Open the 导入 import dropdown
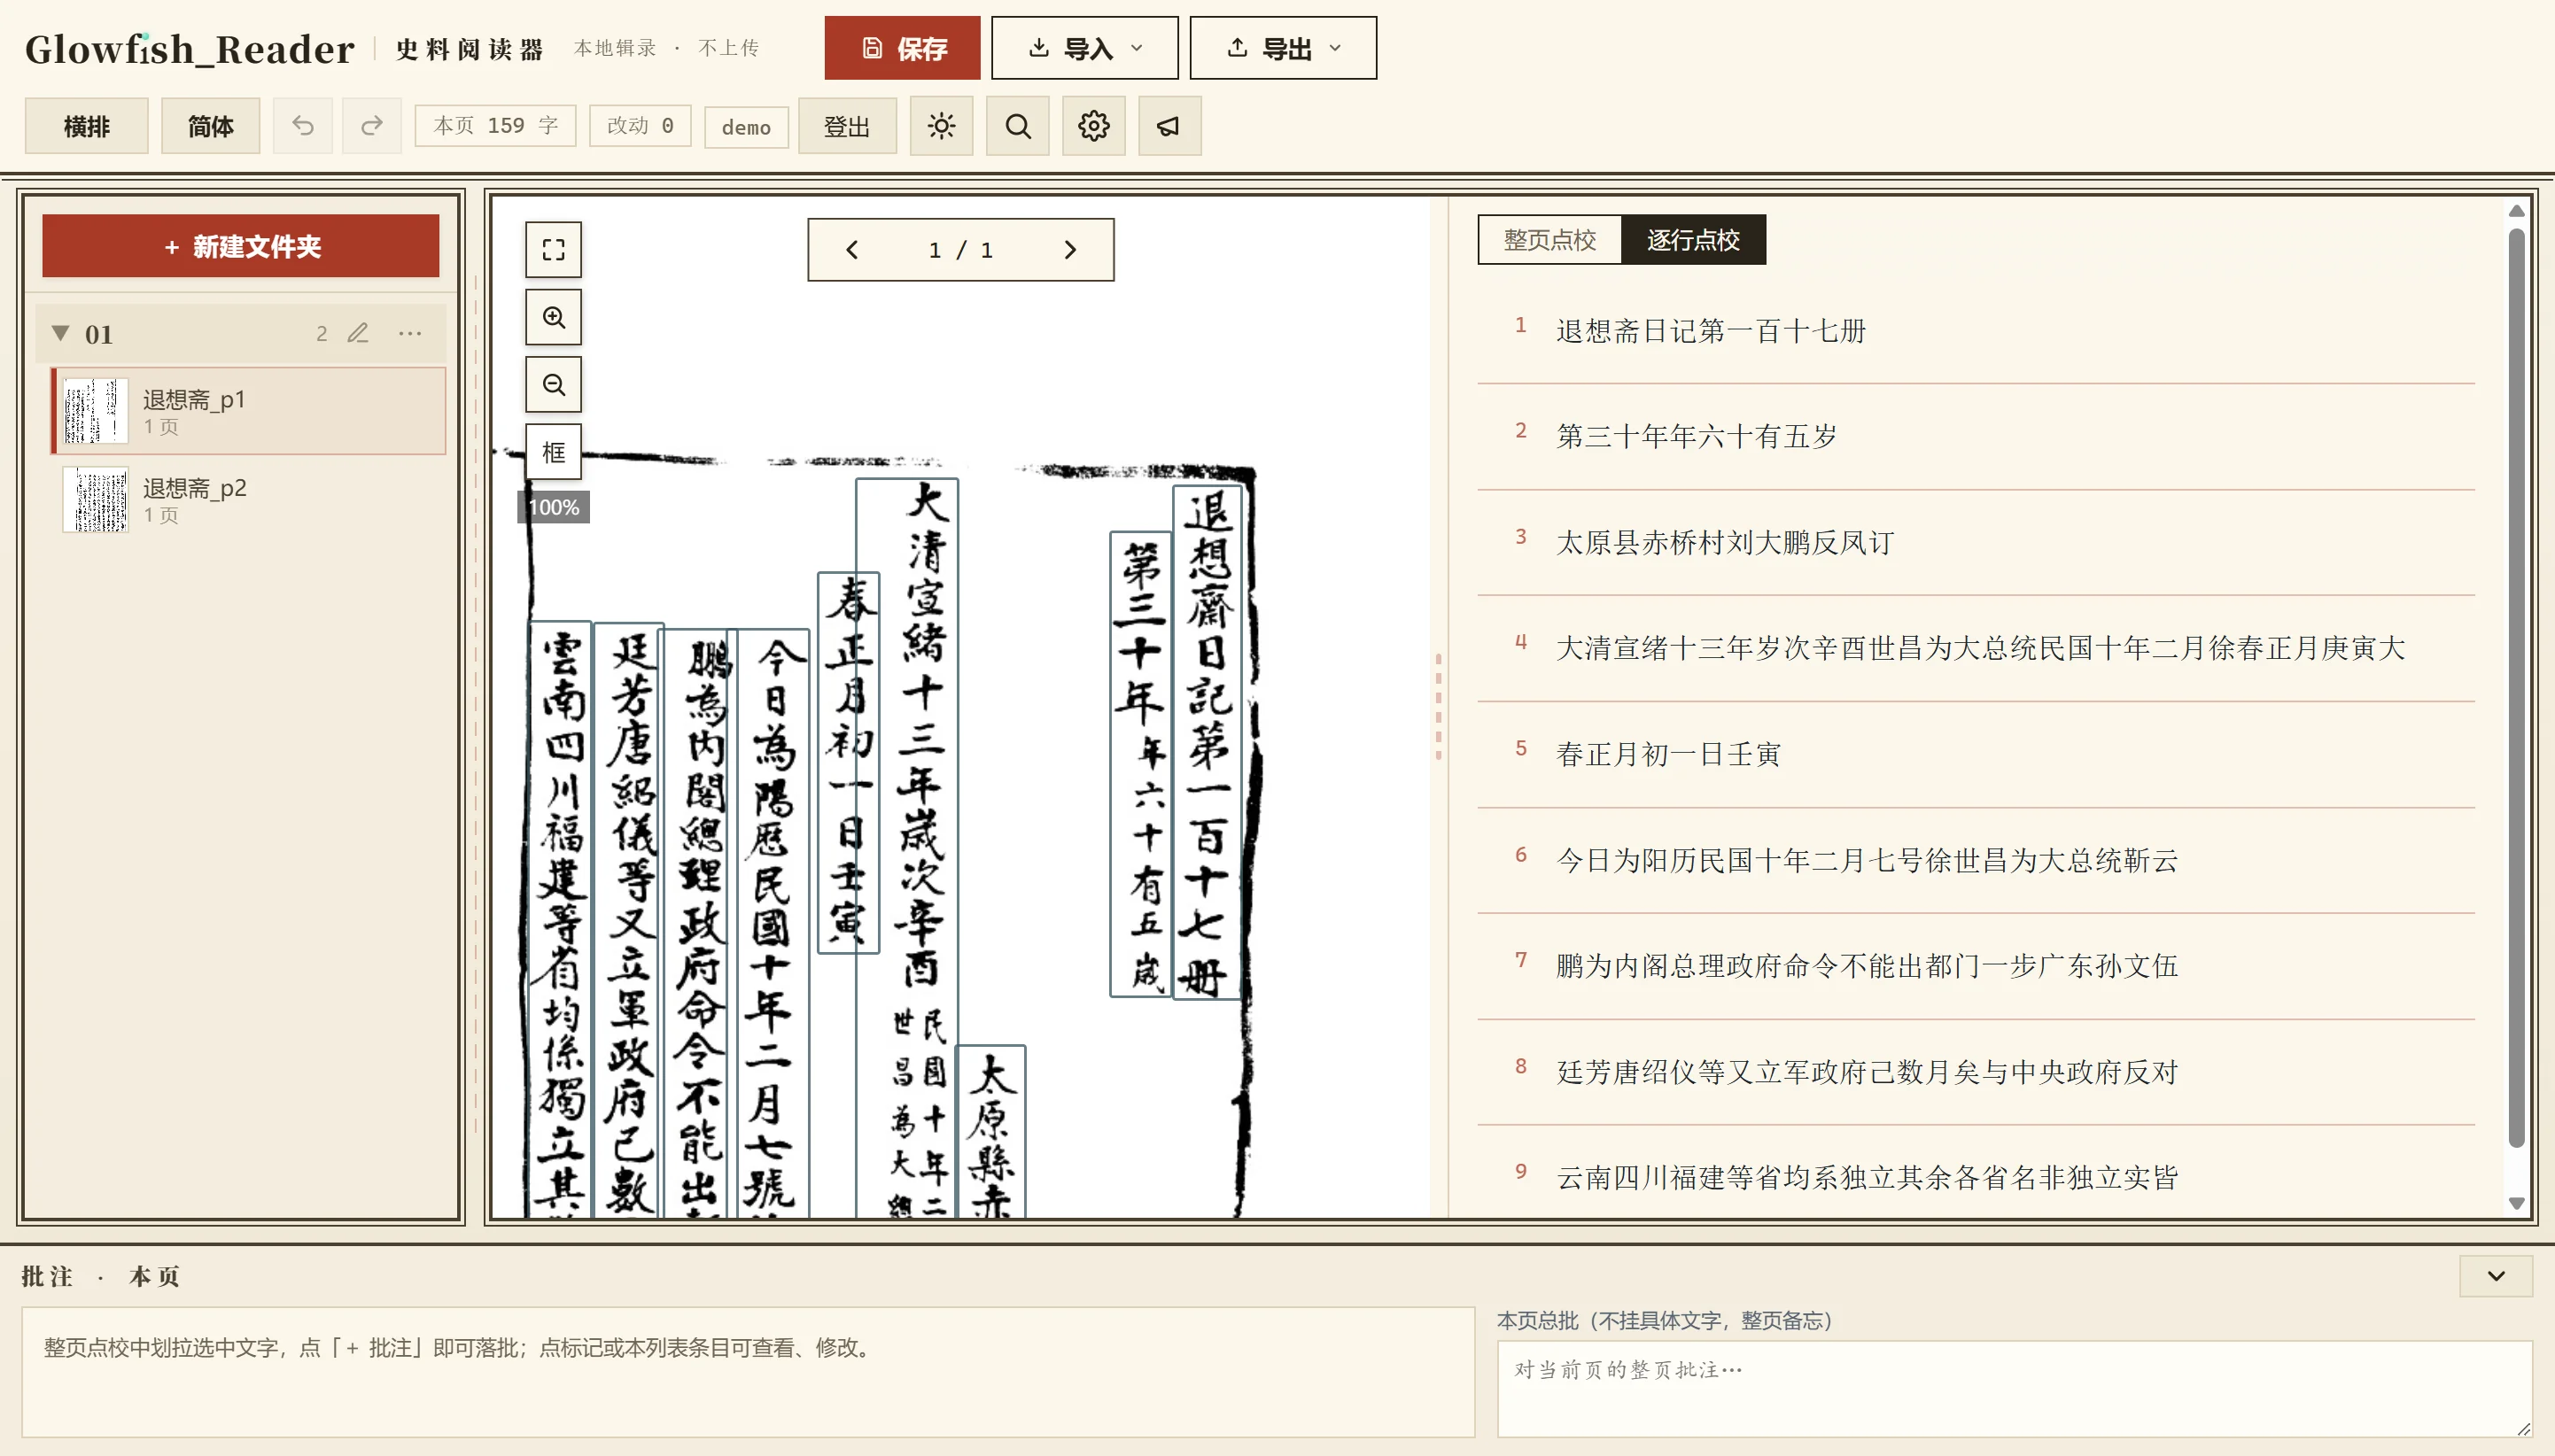2555x1456 pixels. [x=1084, y=48]
